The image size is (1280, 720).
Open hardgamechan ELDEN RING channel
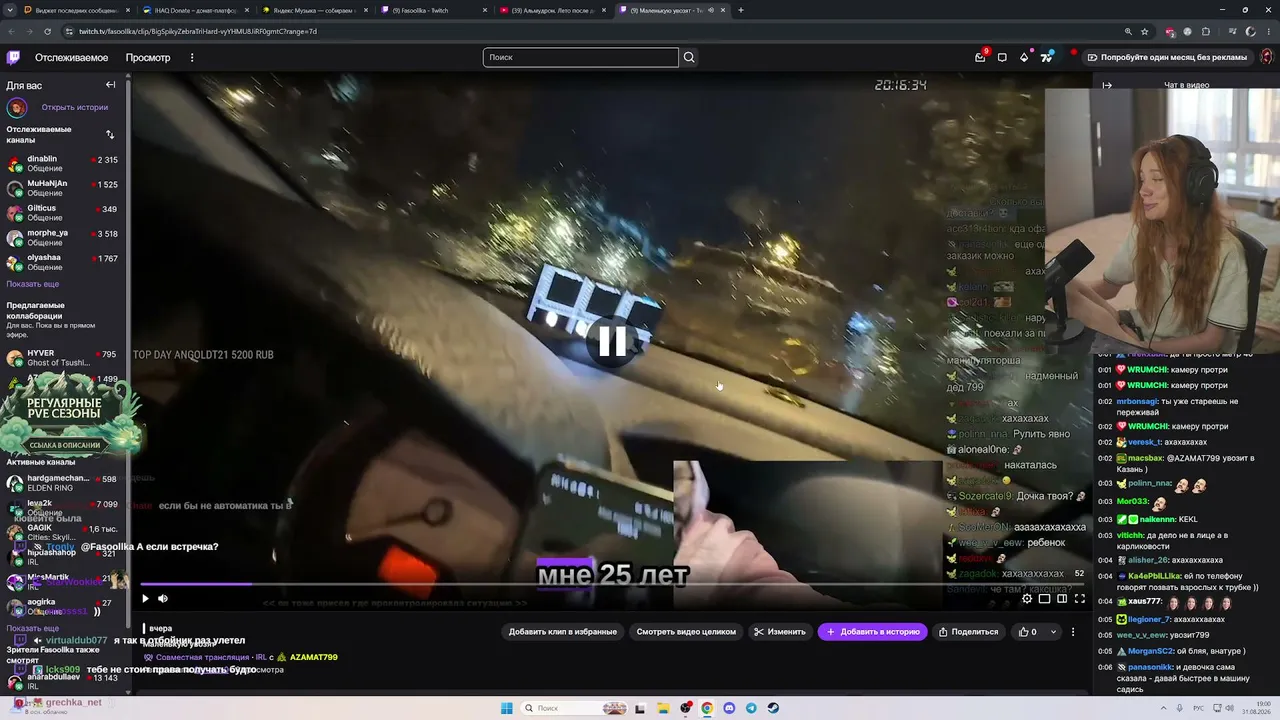(63, 483)
